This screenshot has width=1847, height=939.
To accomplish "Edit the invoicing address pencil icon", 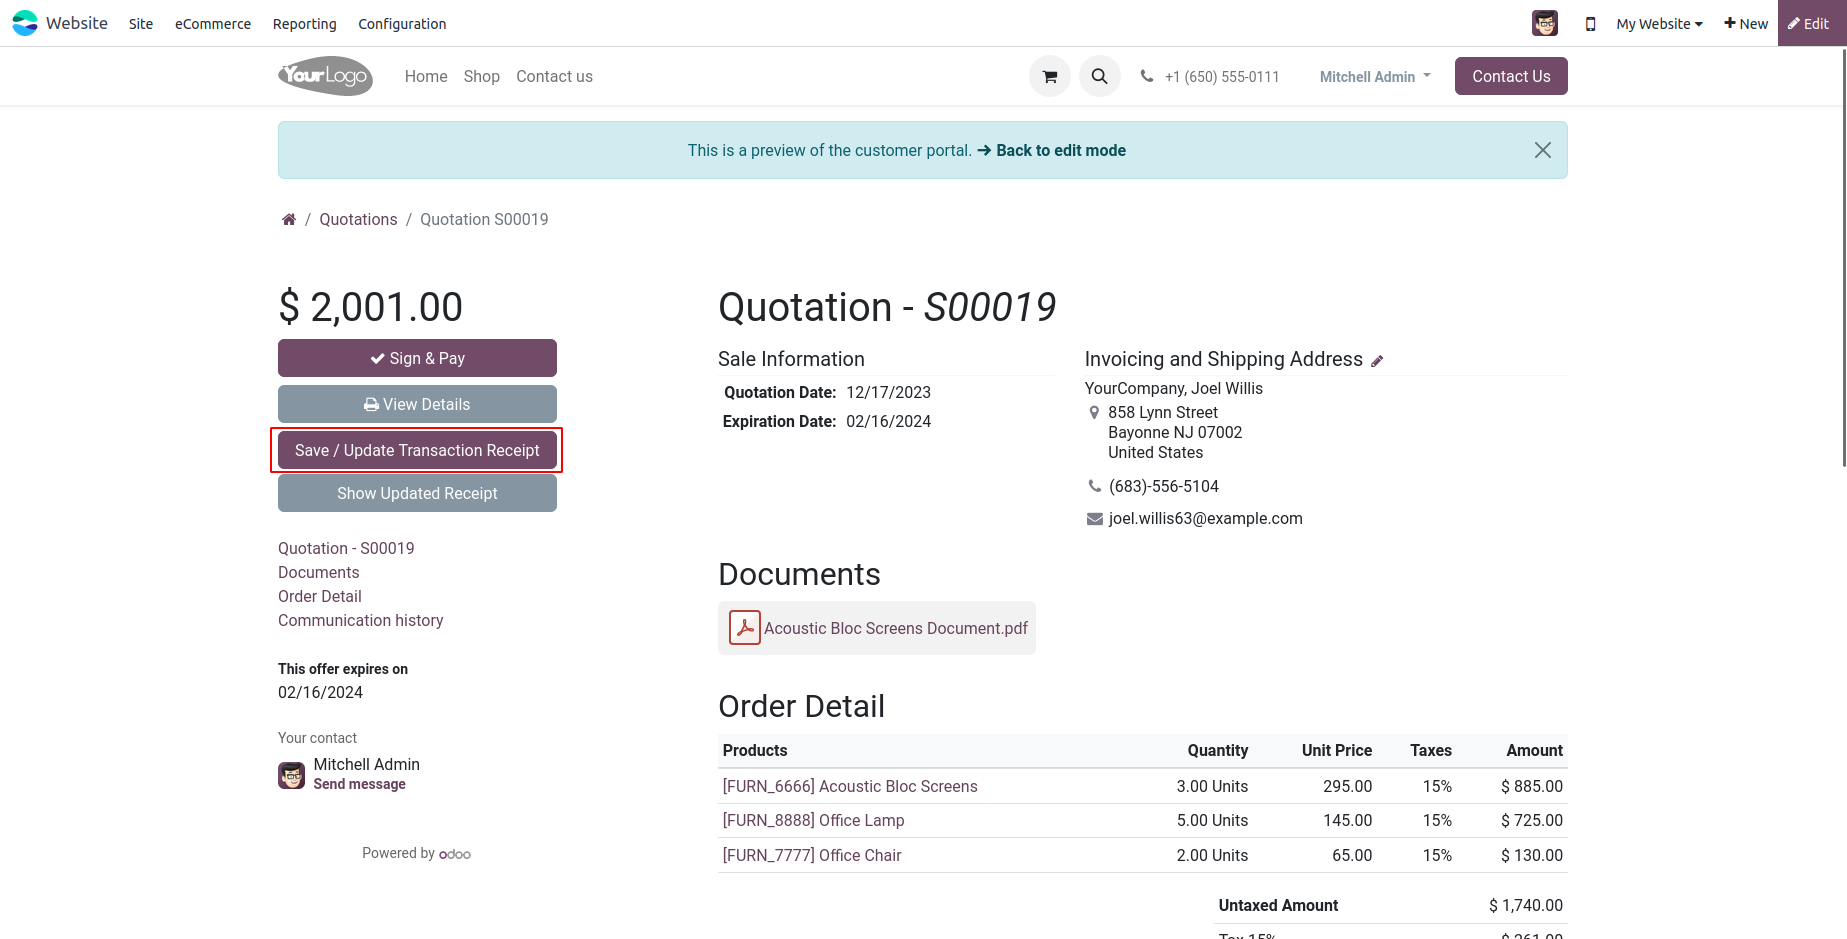I will 1377,361.
